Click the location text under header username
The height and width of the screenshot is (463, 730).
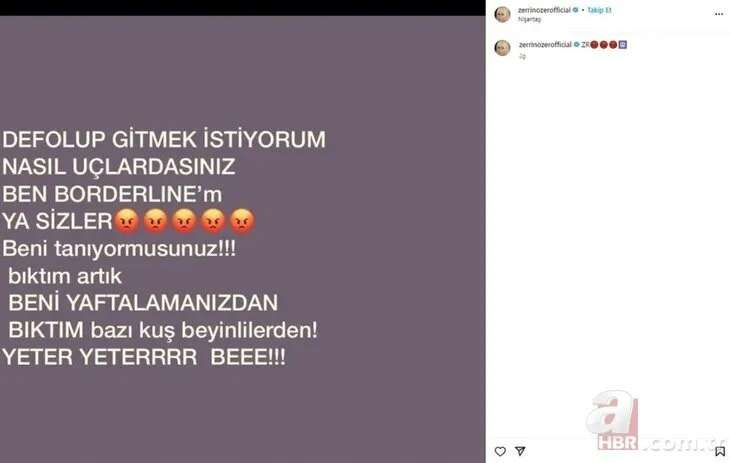pyautogui.click(x=529, y=19)
